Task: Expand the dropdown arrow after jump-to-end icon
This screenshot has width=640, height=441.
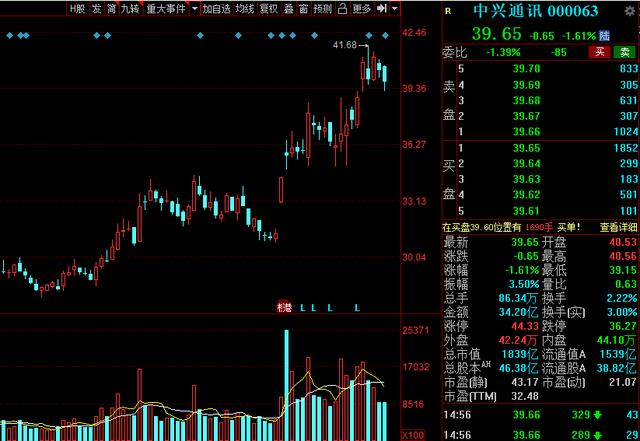Action: click(394, 9)
